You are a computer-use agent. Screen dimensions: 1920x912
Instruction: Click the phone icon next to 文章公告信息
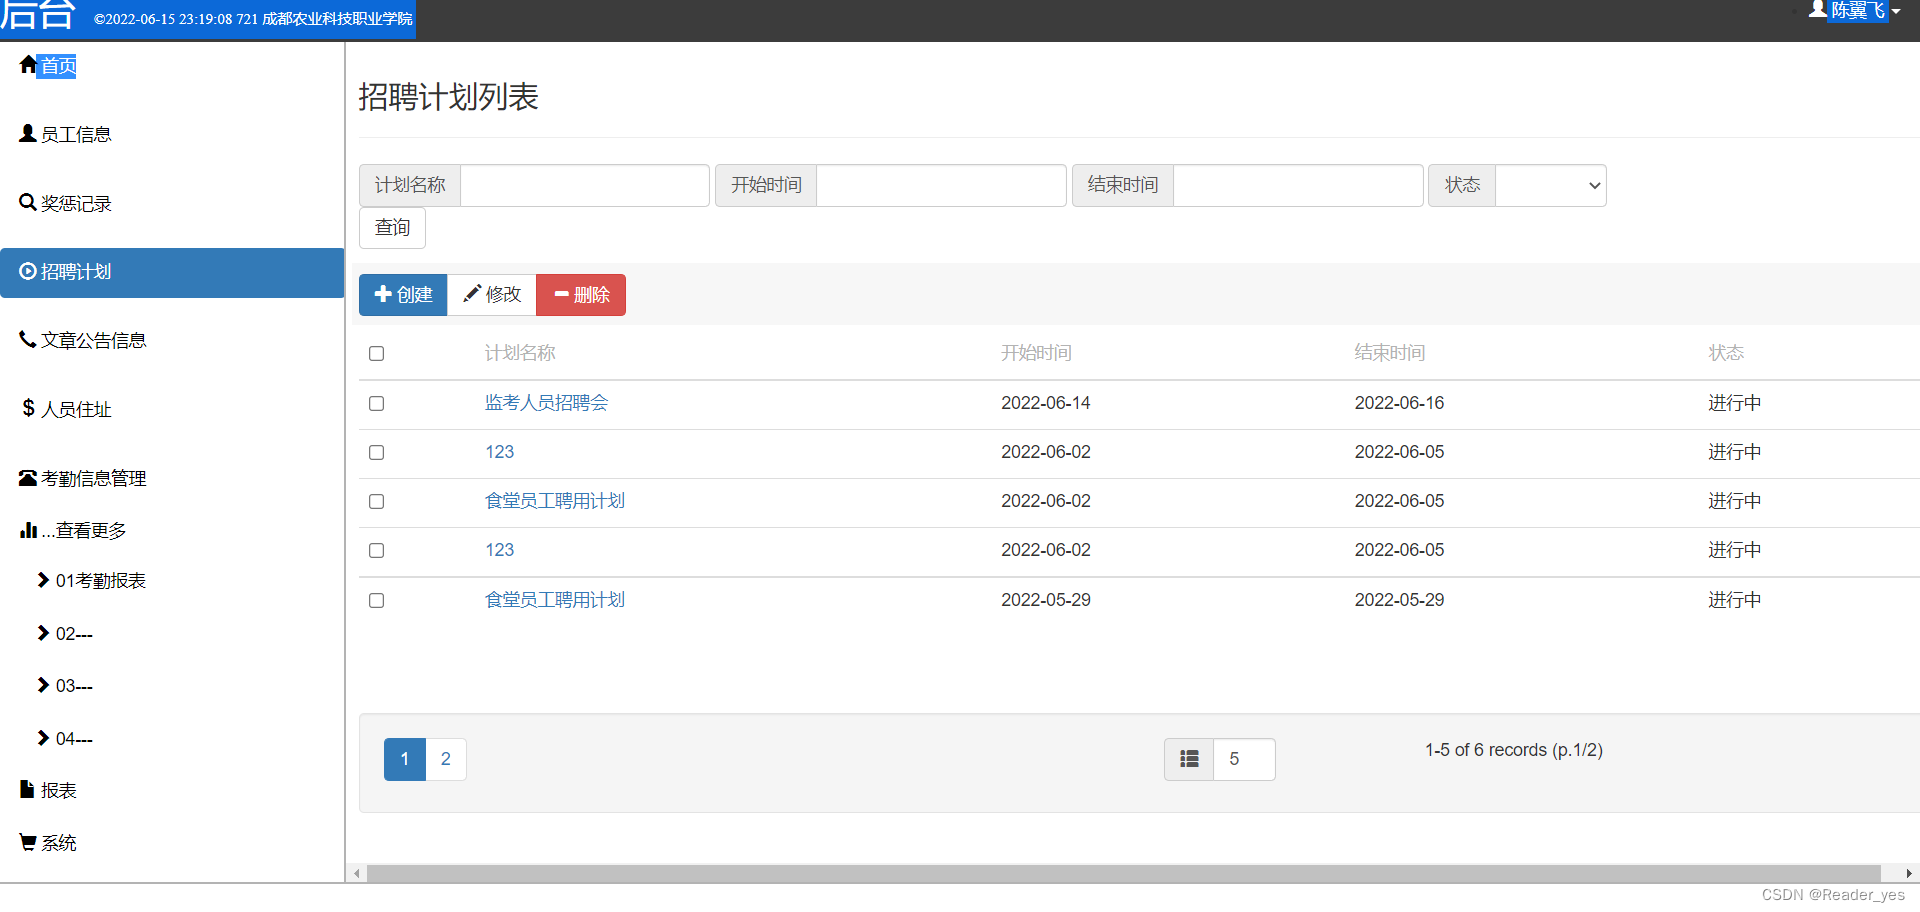coord(28,339)
